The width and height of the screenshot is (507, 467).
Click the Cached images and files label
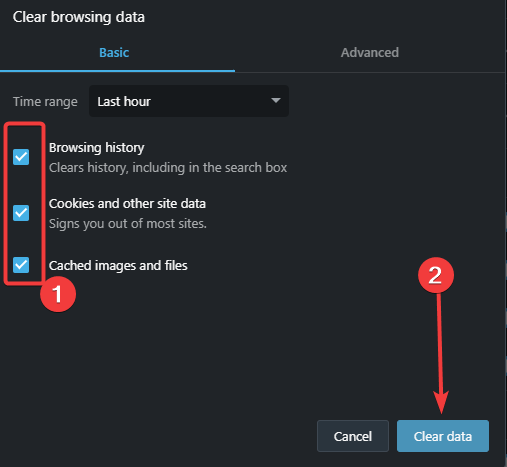(118, 266)
